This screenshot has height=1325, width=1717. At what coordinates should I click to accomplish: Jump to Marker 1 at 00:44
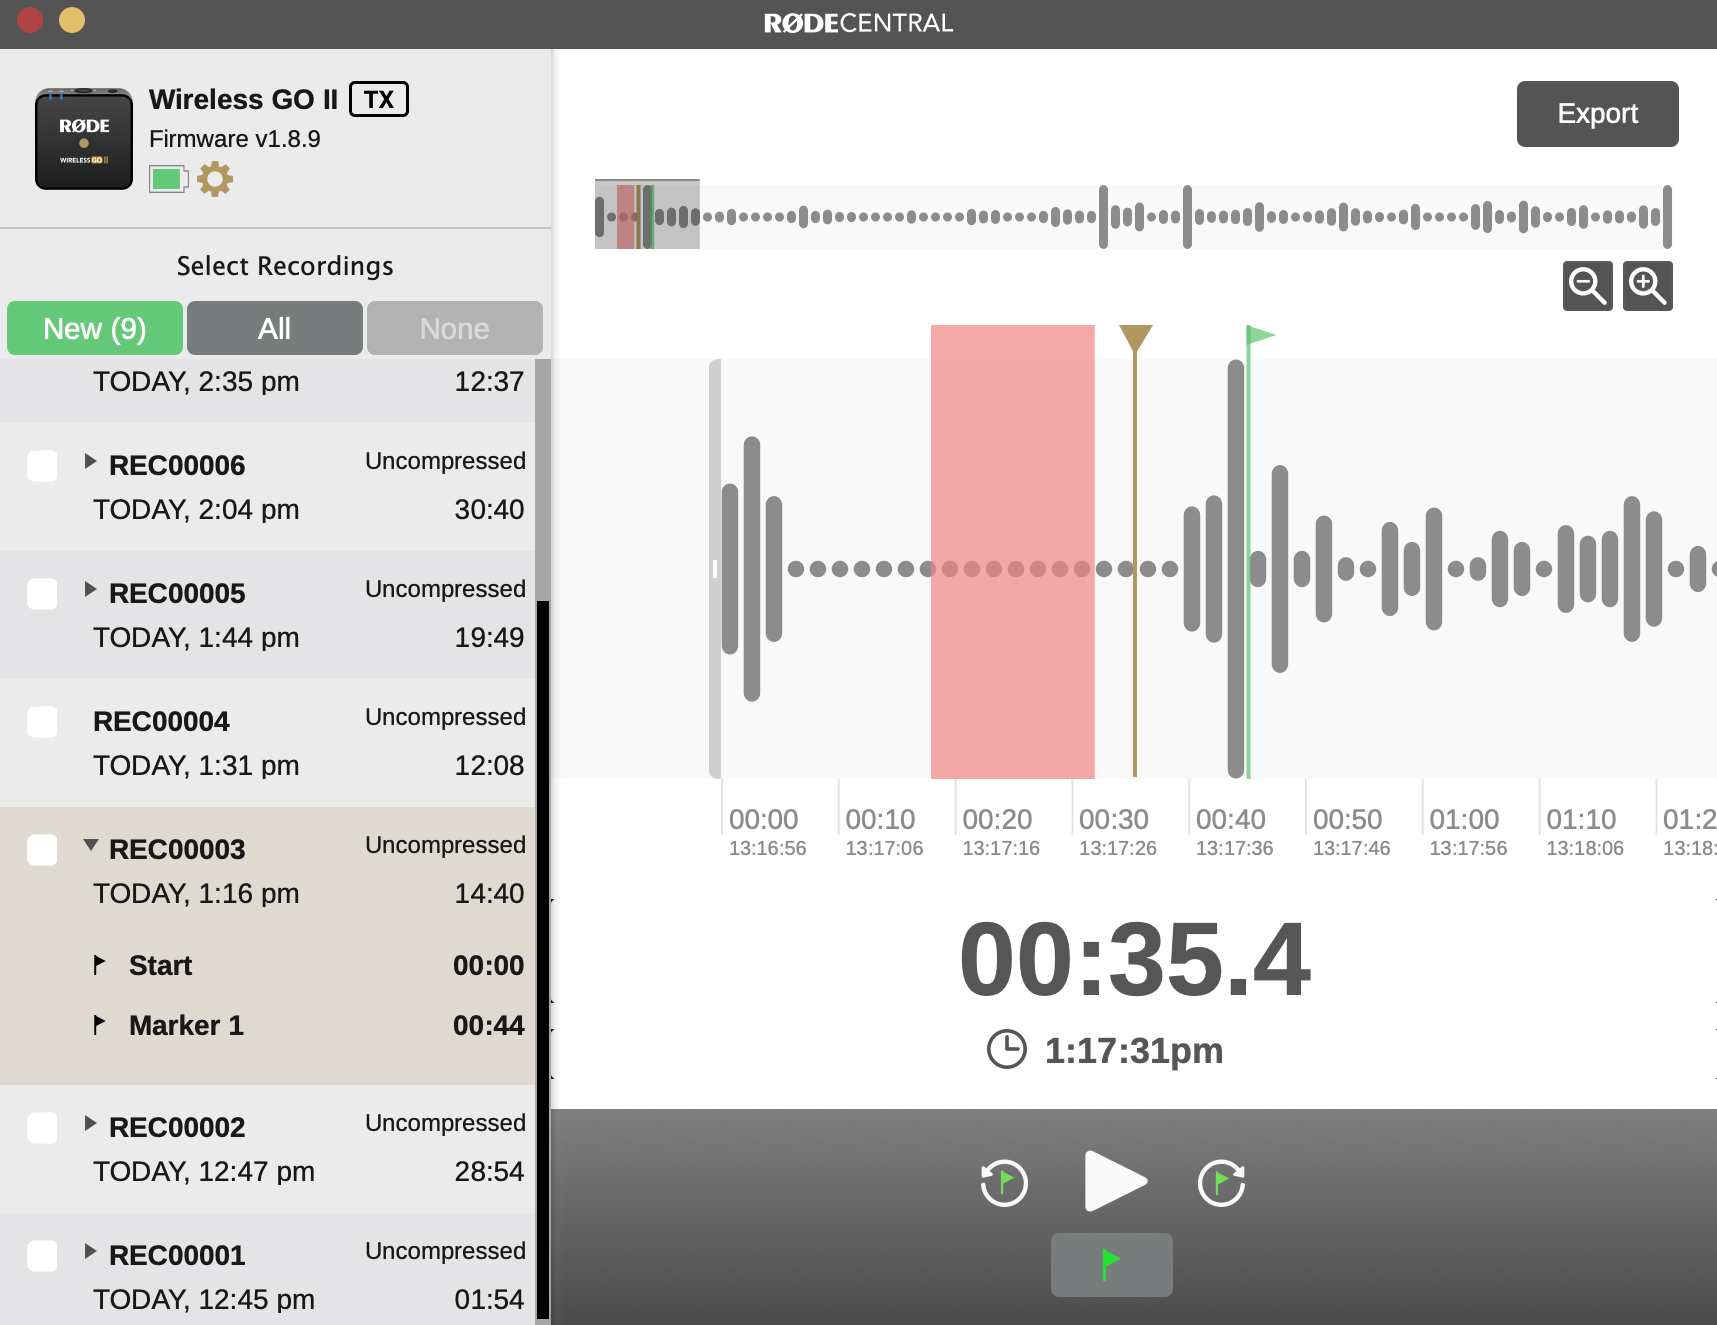[x=268, y=1025]
